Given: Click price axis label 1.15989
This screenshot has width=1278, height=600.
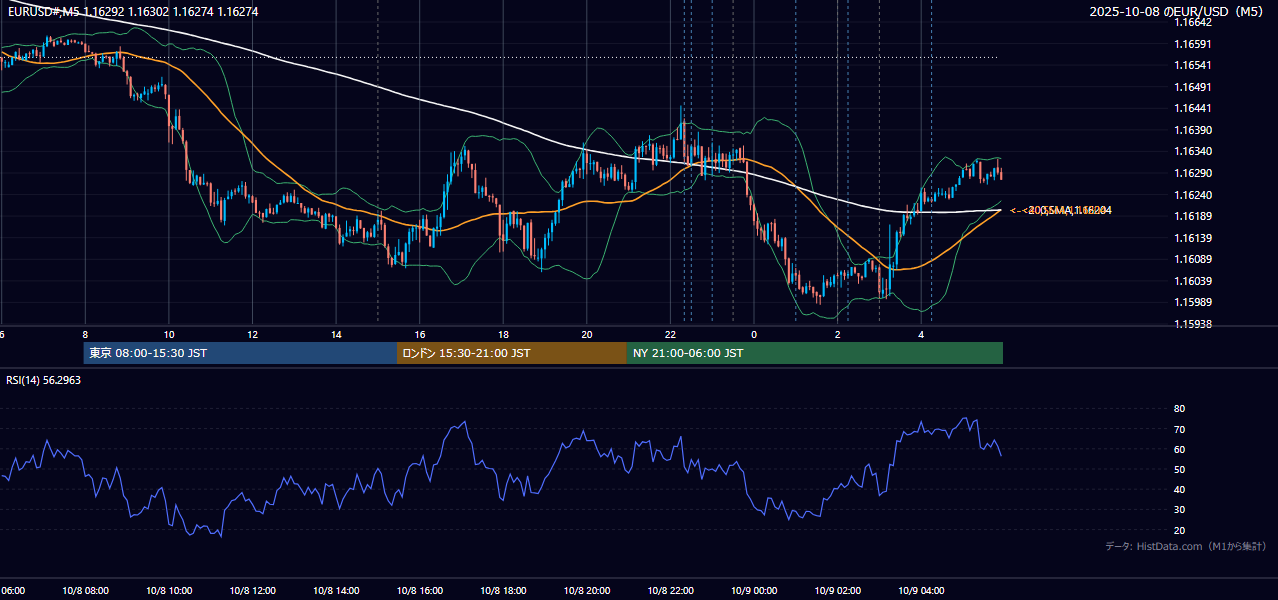Looking at the screenshot, I should click(x=1192, y=302).
